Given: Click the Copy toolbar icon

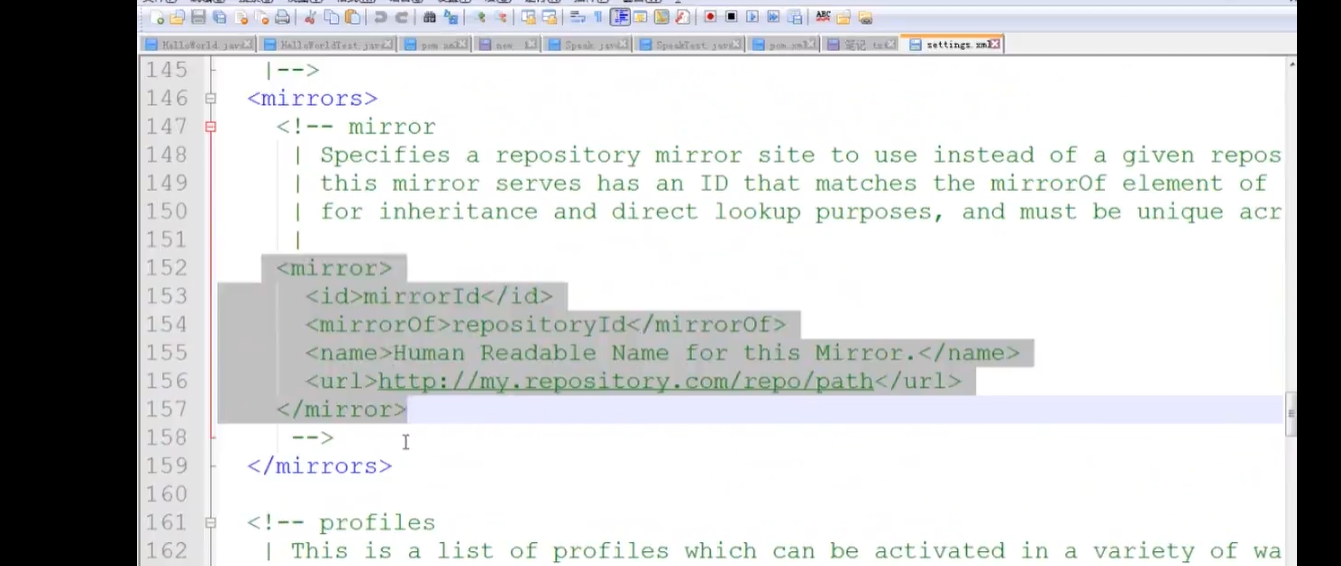Looking at the screenshot, I should tap(331, 18).
